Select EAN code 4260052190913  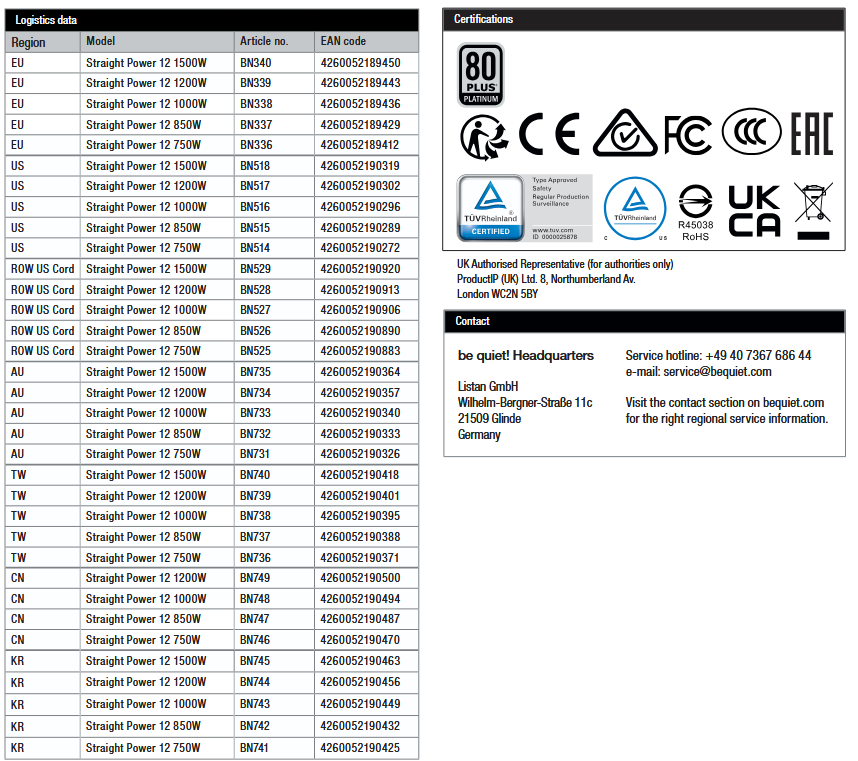click(360, 289)
